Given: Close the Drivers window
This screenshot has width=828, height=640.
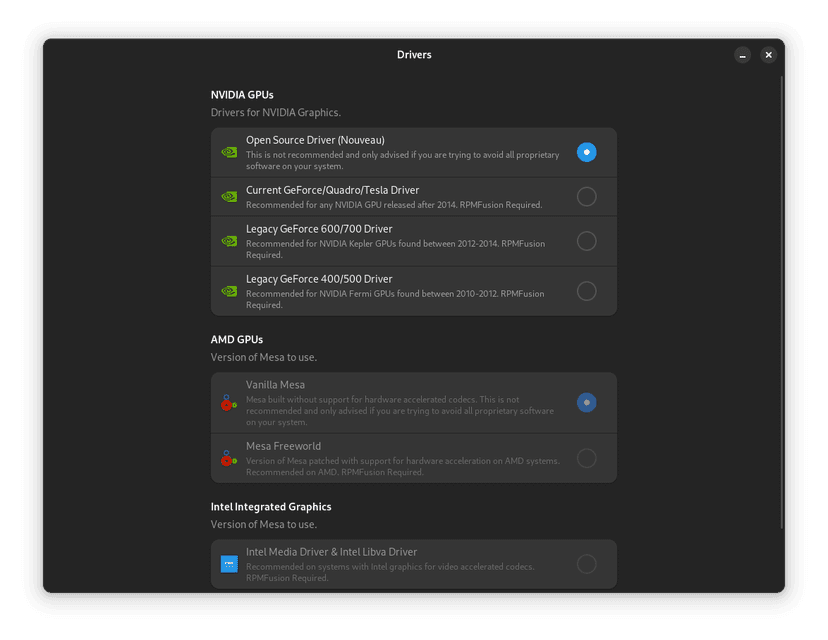Looking at the screenshot, I should [x=768, y=55].
